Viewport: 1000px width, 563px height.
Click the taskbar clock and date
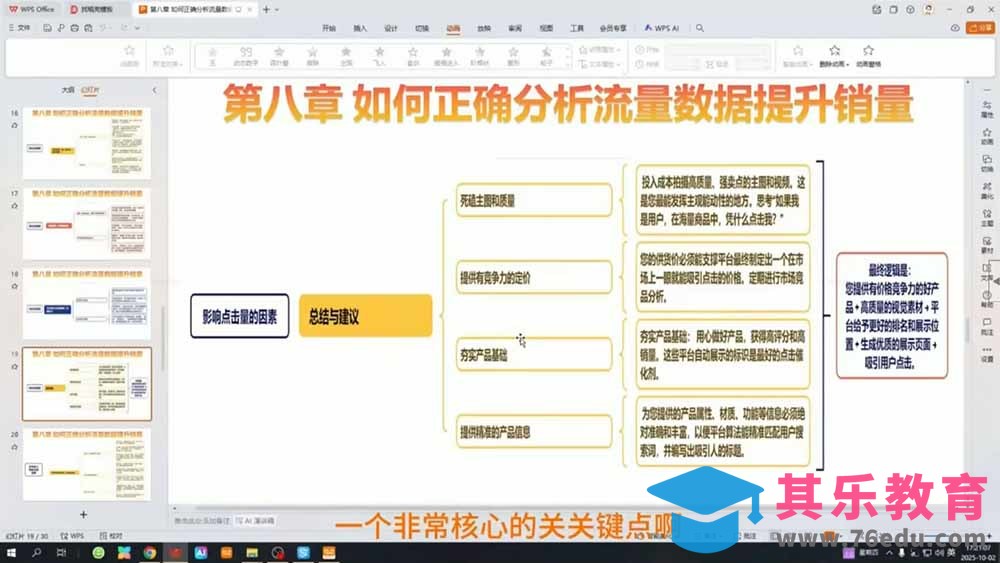[x=977, y=552]
